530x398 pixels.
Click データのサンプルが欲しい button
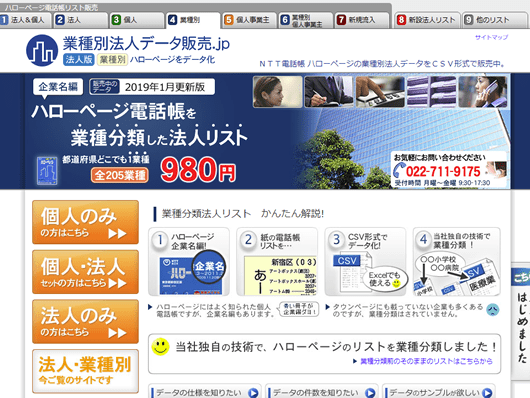pos(439,392)
